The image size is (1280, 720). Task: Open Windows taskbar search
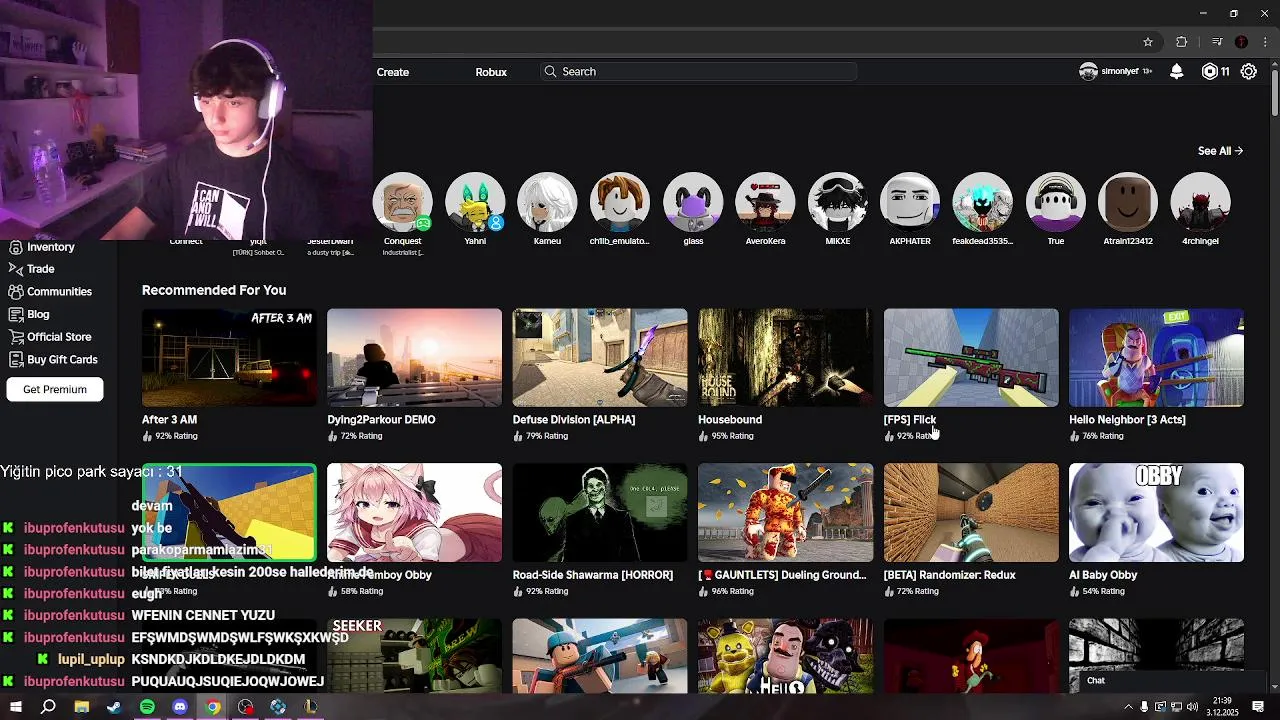pyautogui.click(x=48, y=707)
